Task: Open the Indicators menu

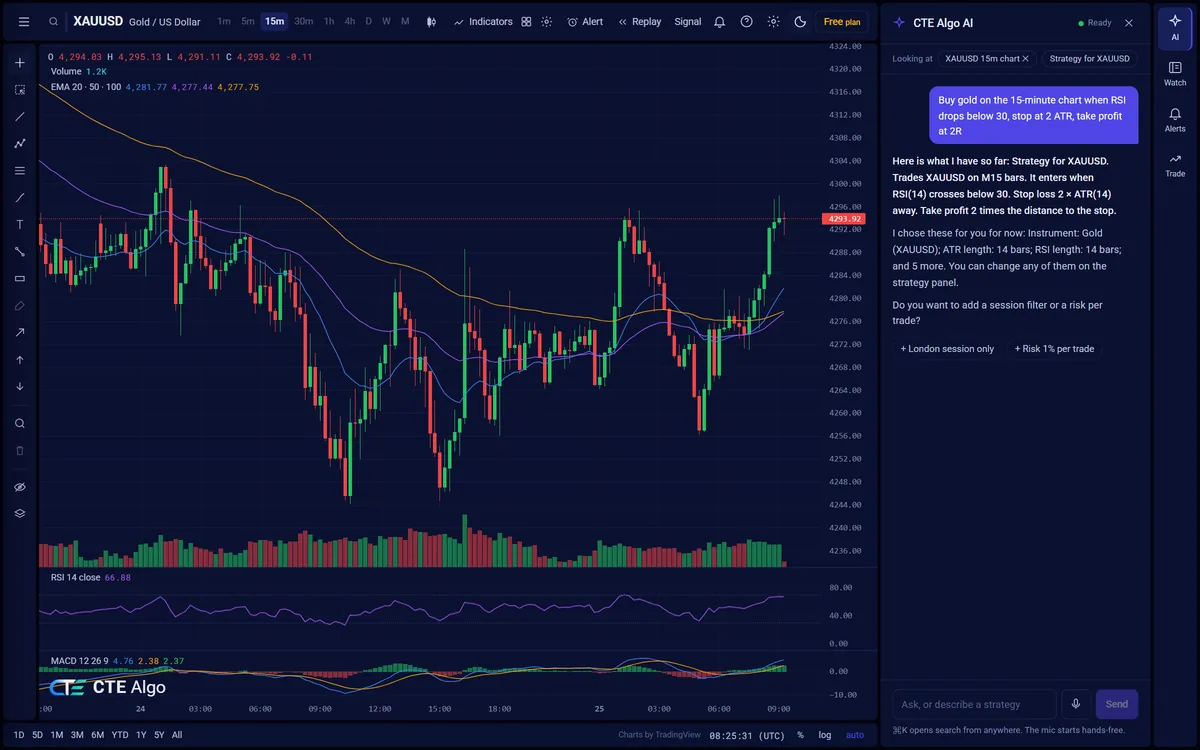Action: [x=483, y=21]
